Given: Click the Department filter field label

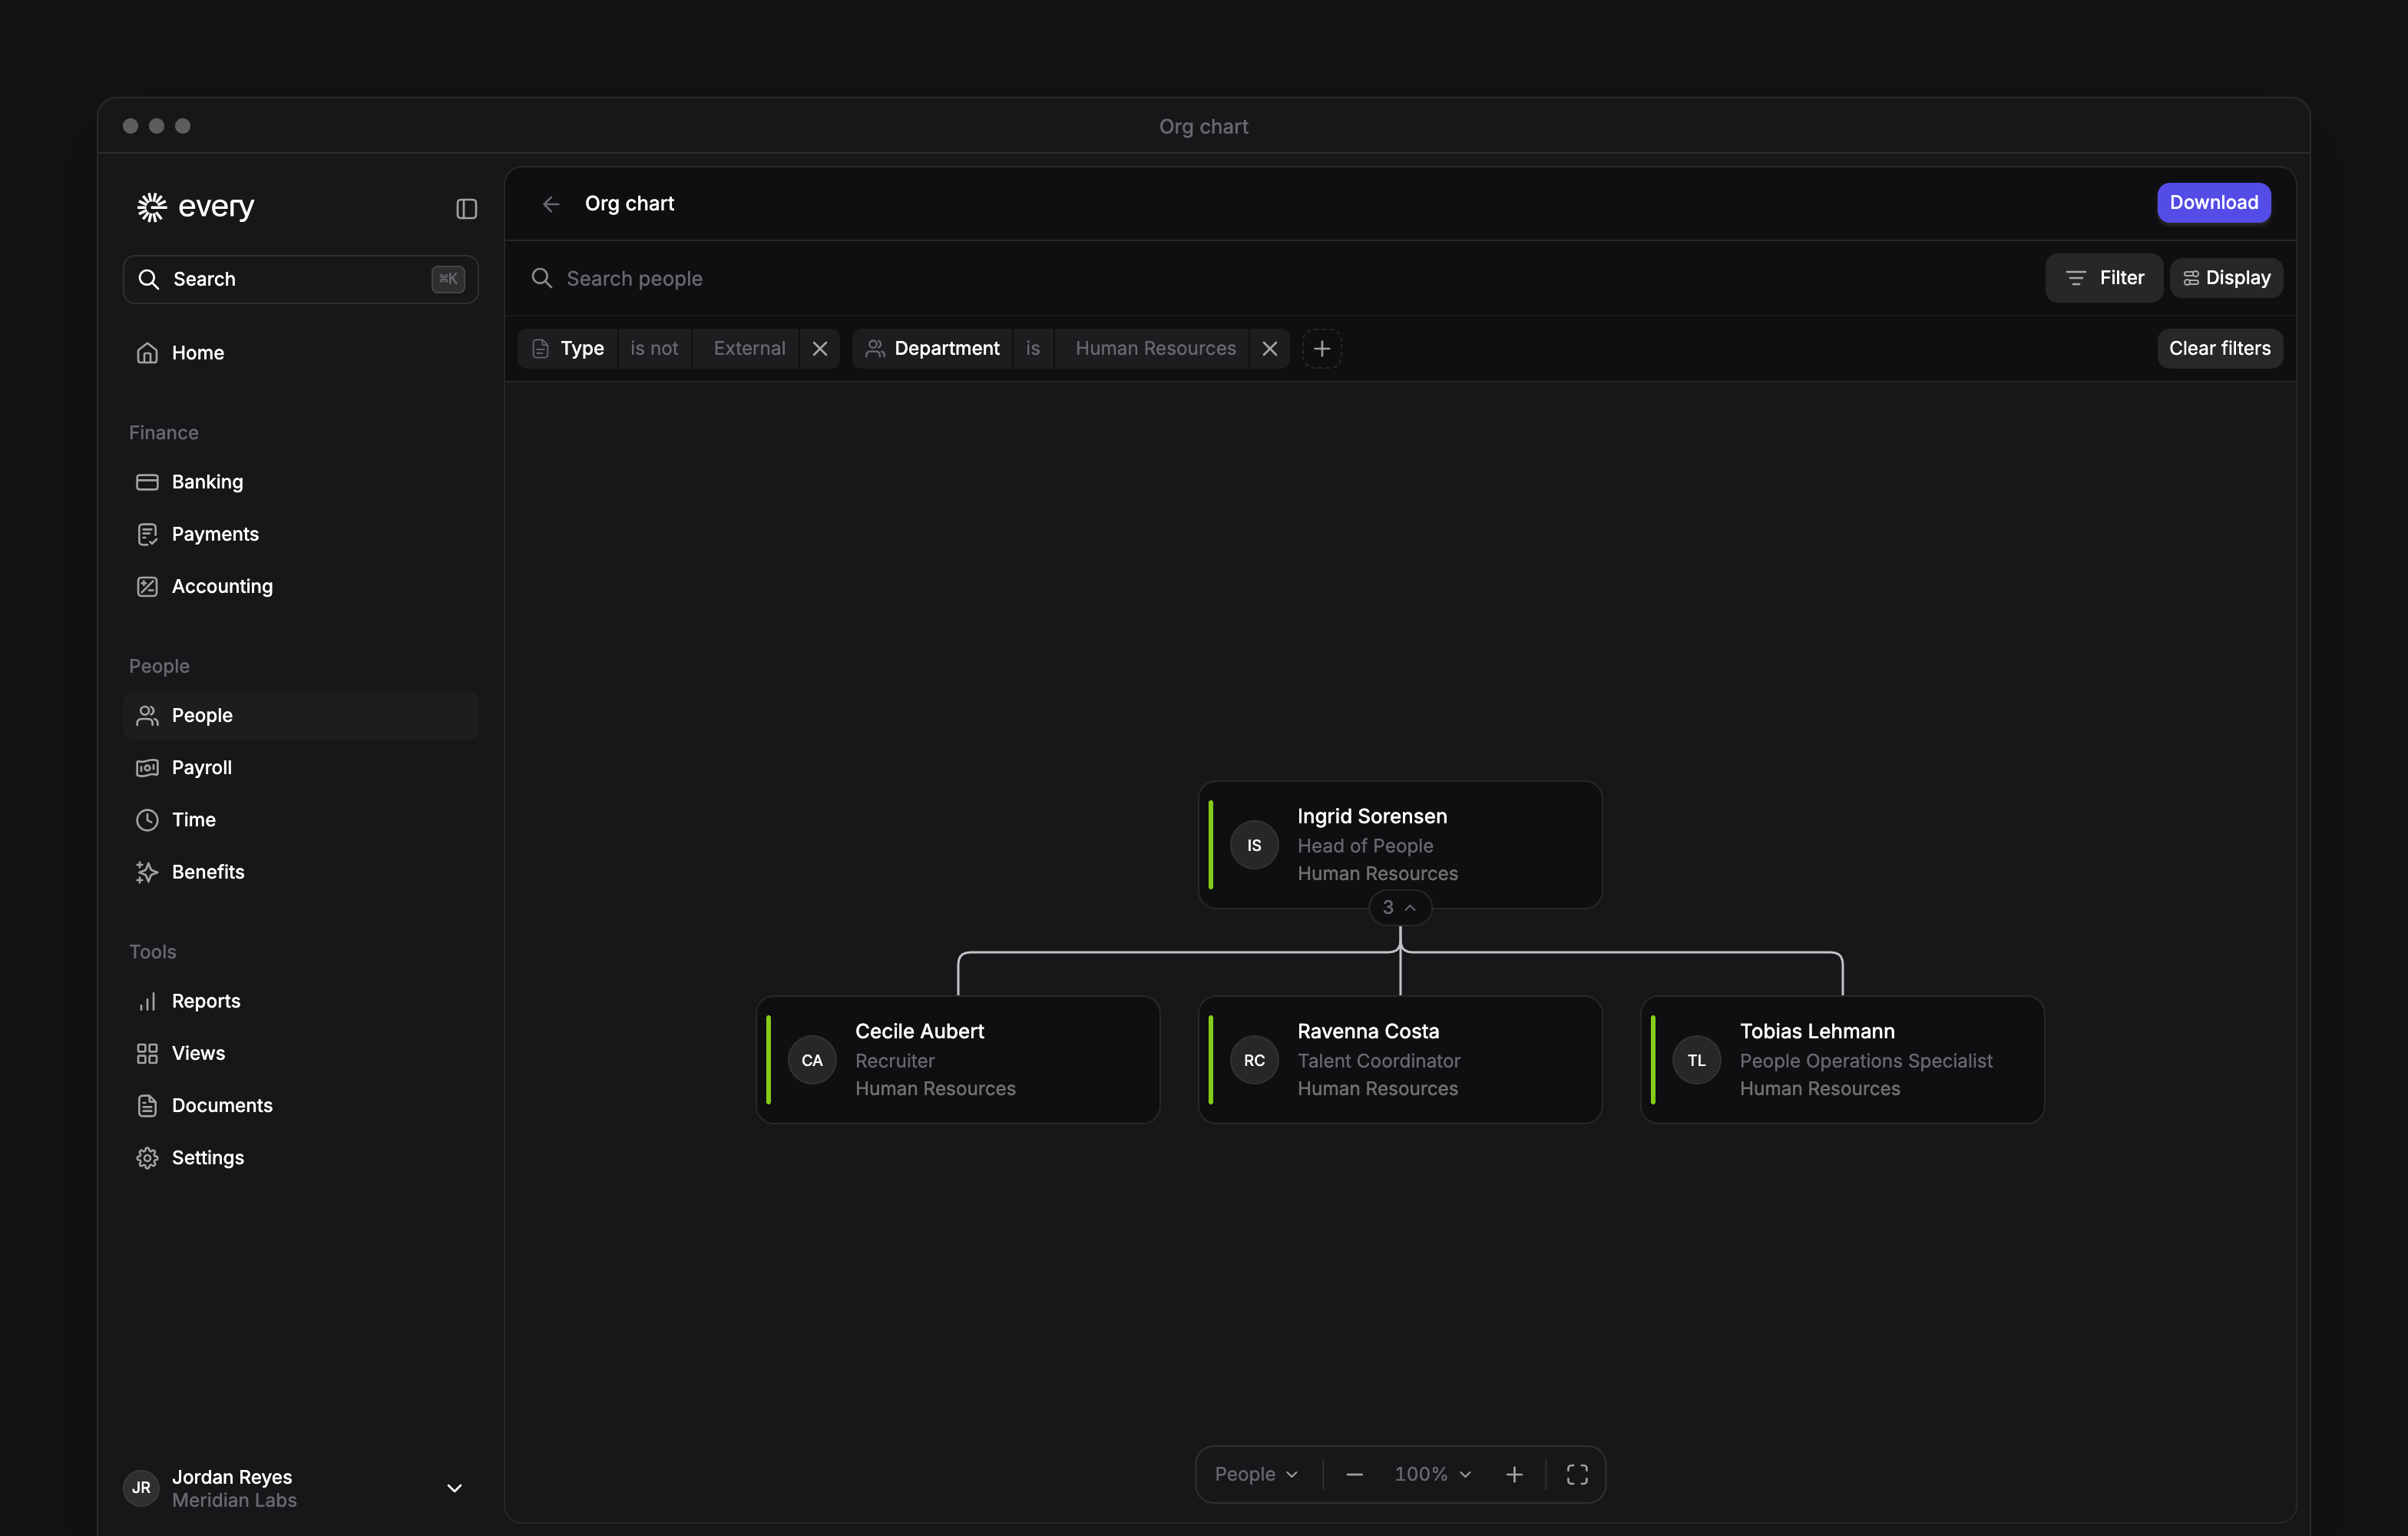Looking at the screenshot, I should (933, 348).
